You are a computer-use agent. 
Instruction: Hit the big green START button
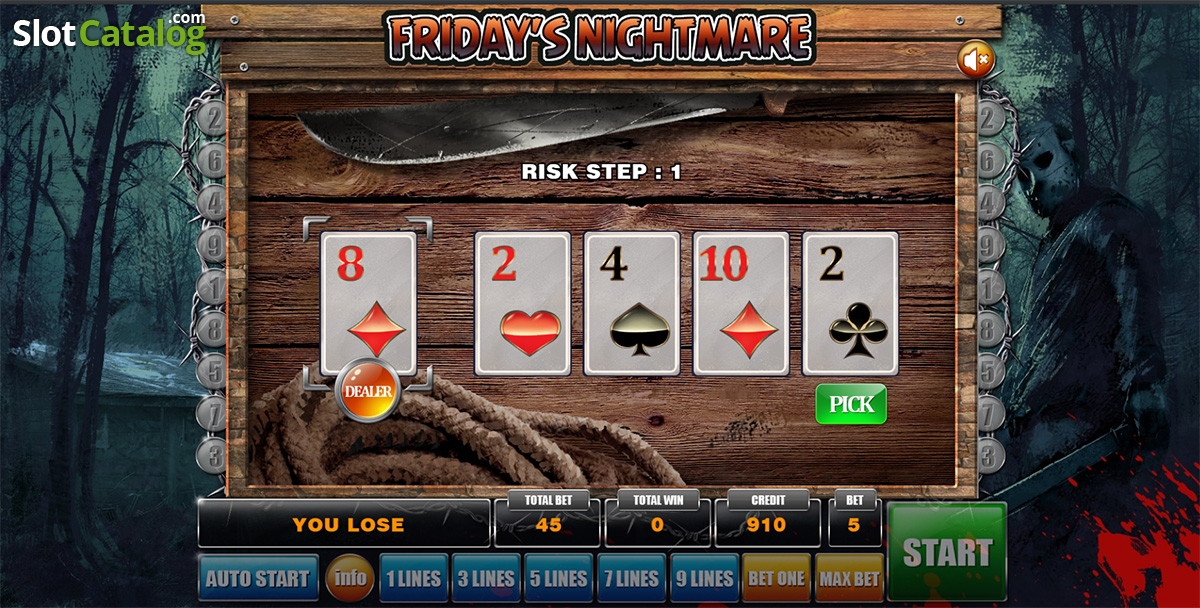tap(947, 553)
